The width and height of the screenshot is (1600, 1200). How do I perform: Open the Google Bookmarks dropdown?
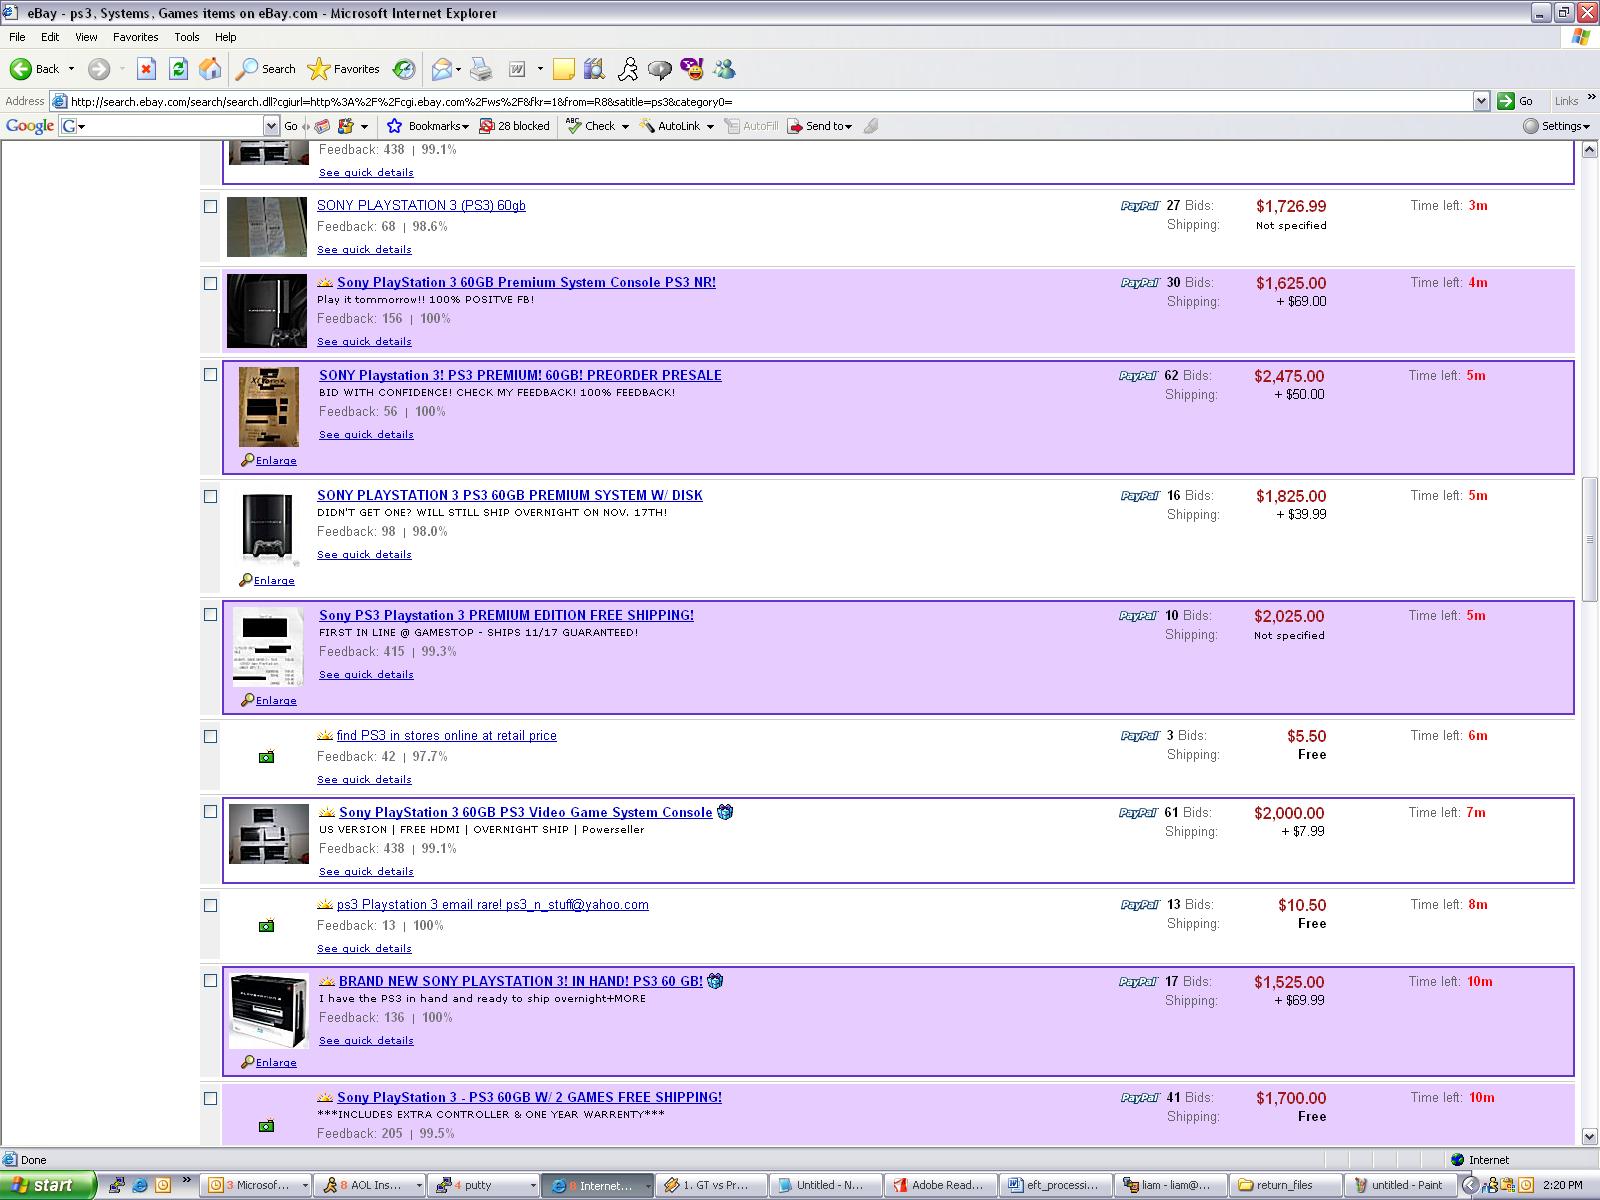tap(428, 126)
